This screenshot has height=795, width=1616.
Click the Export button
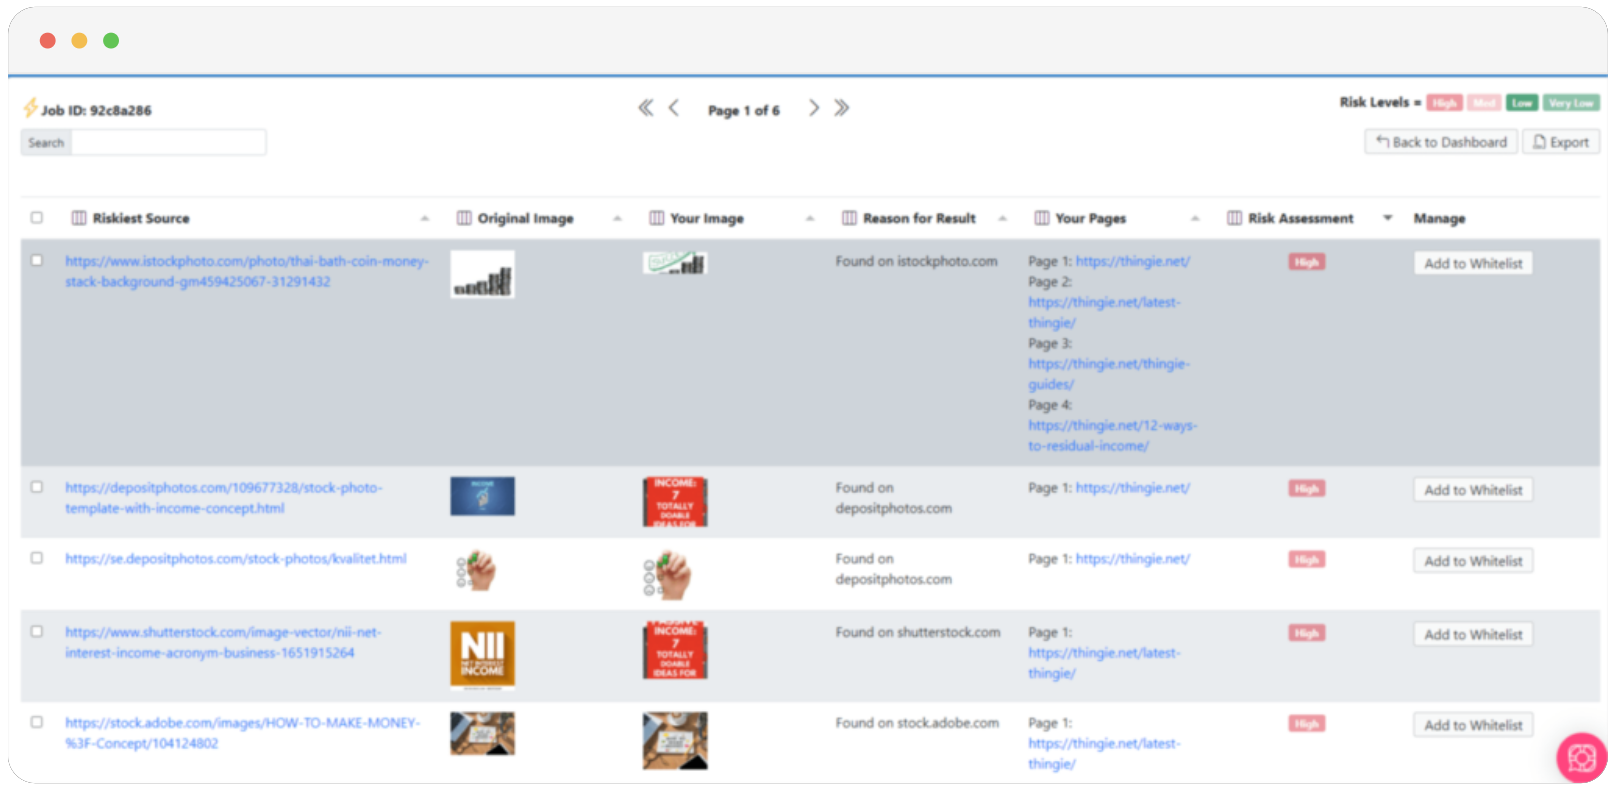click(1561, 142)
